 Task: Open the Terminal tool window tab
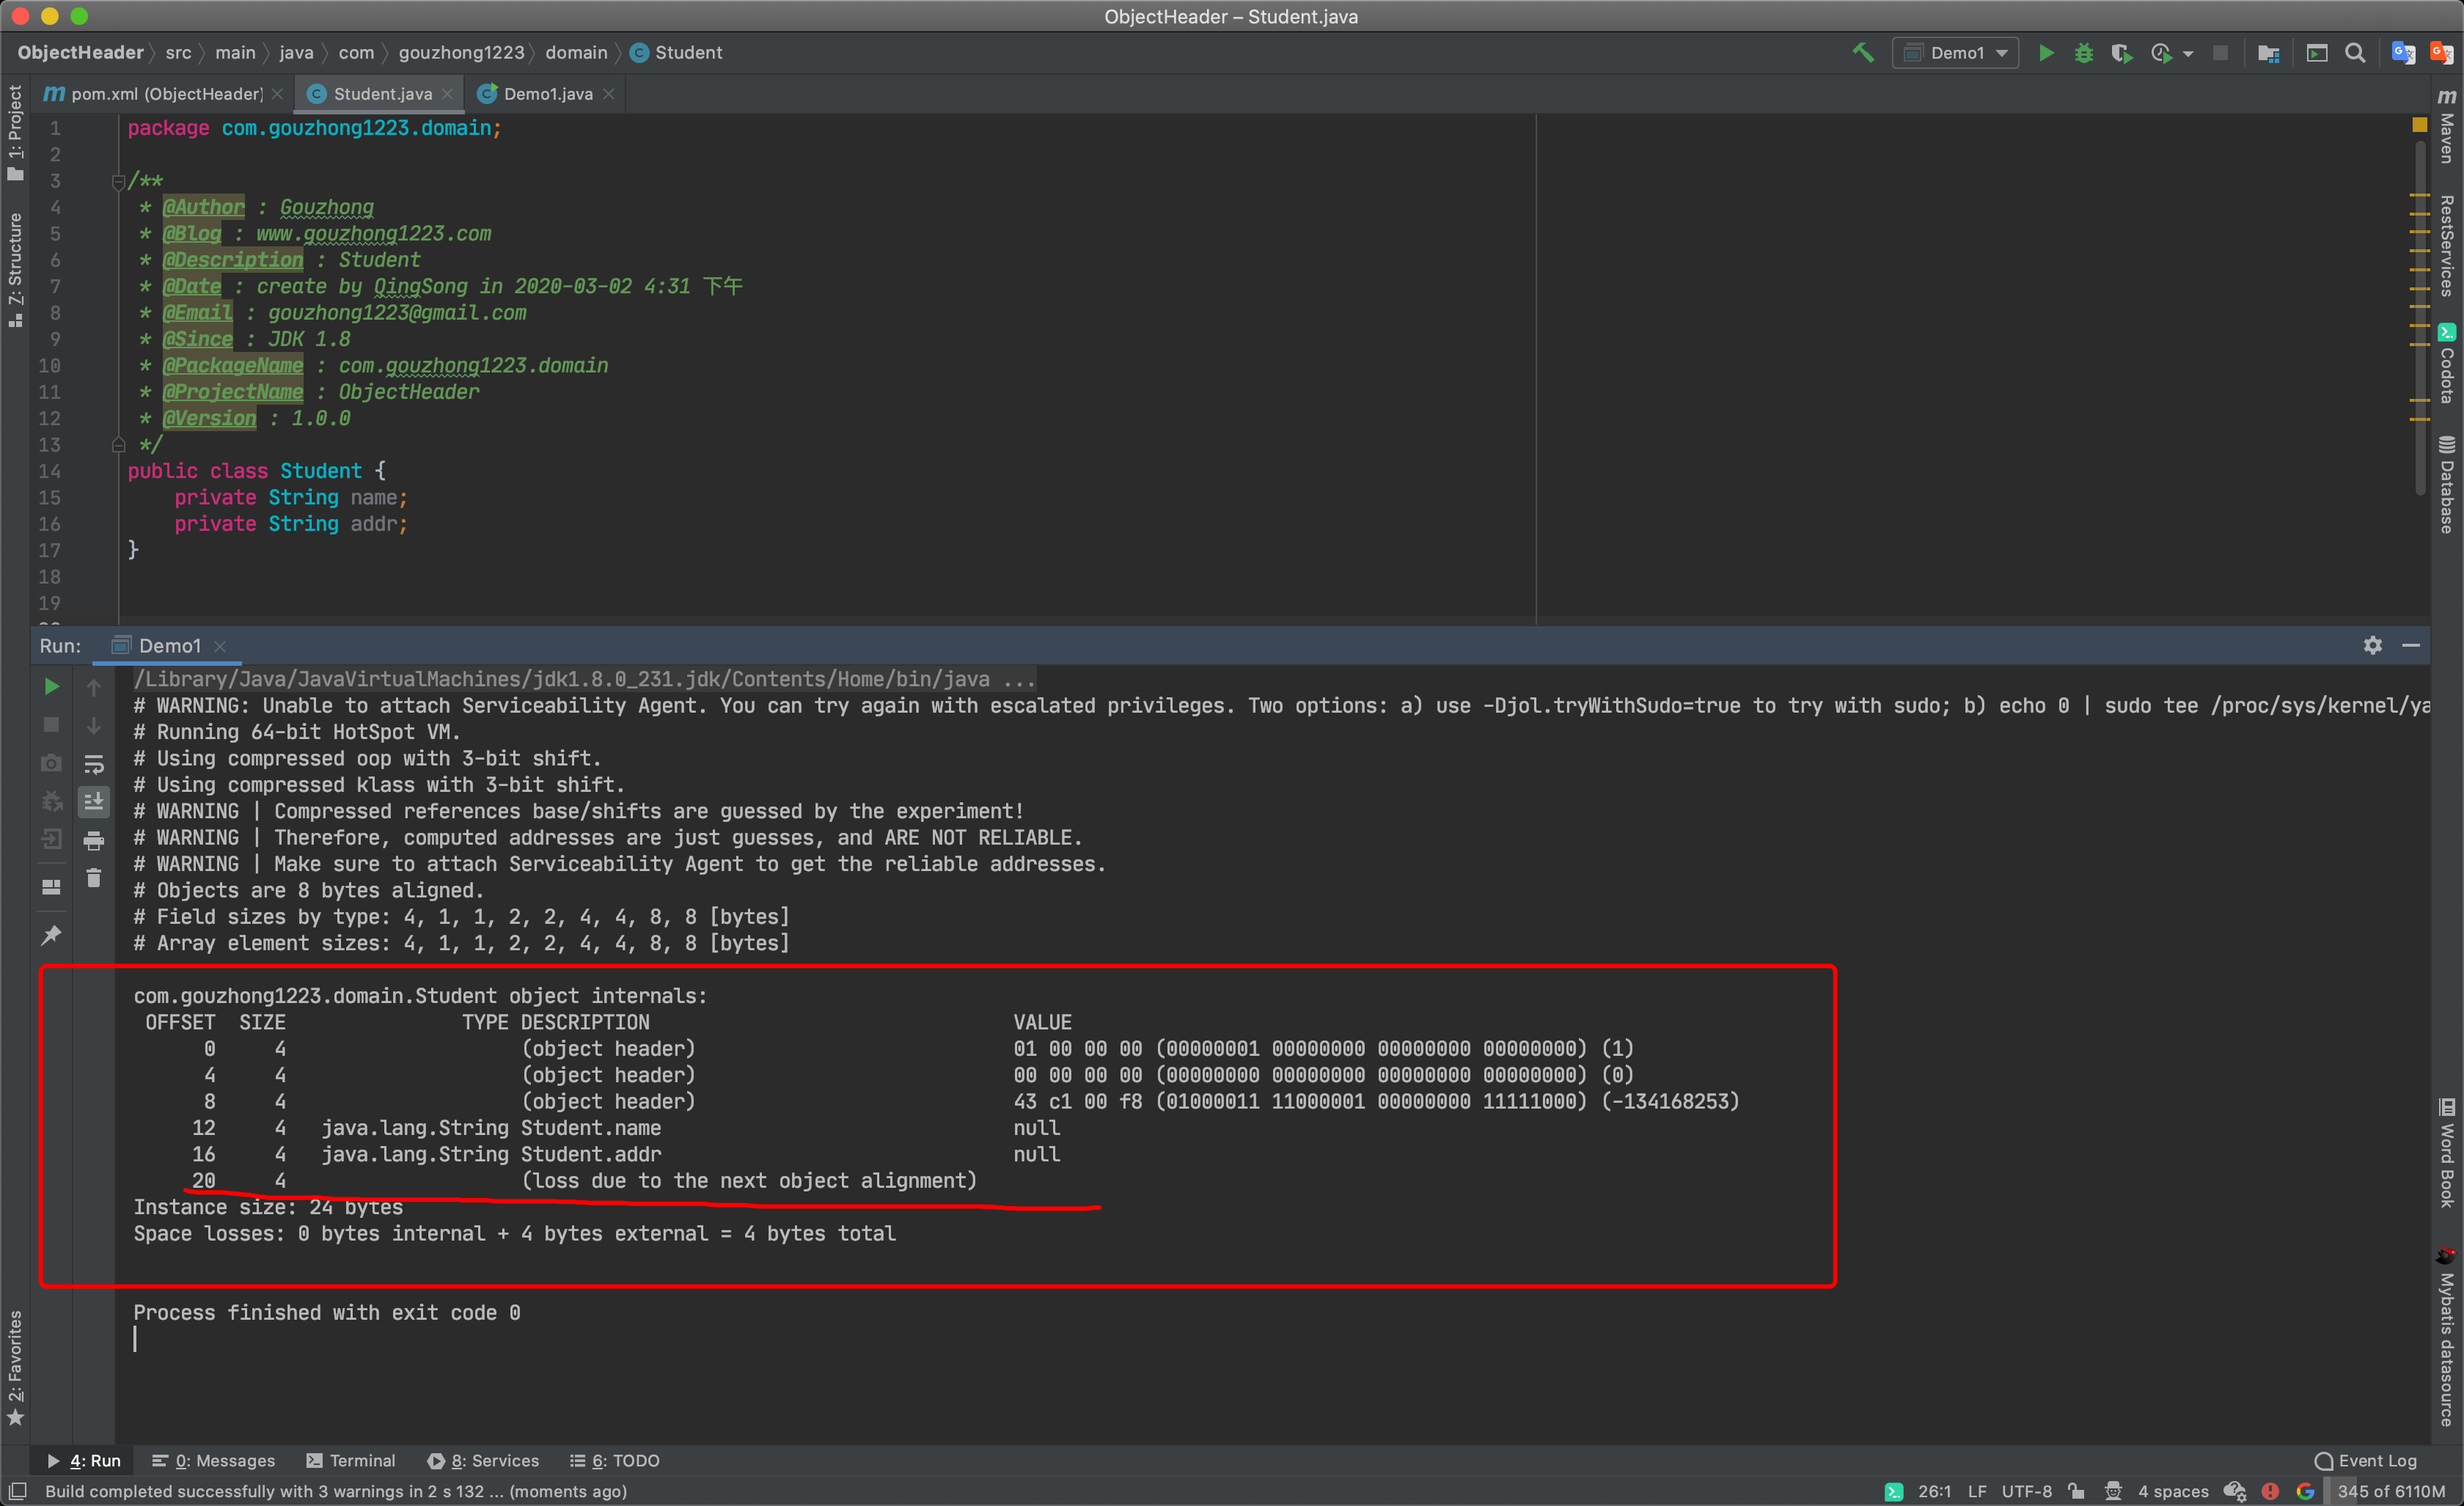(x=351, y=1460)
